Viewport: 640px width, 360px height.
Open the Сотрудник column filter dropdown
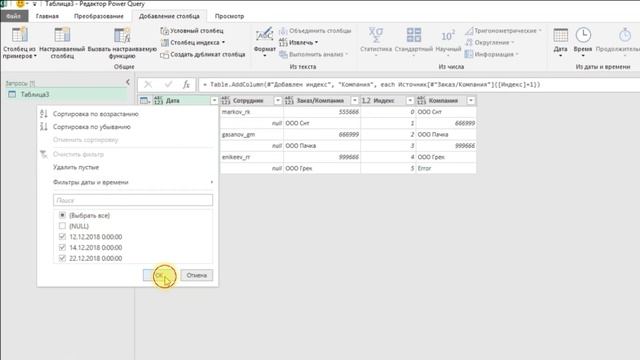click(x=278, y=100)
